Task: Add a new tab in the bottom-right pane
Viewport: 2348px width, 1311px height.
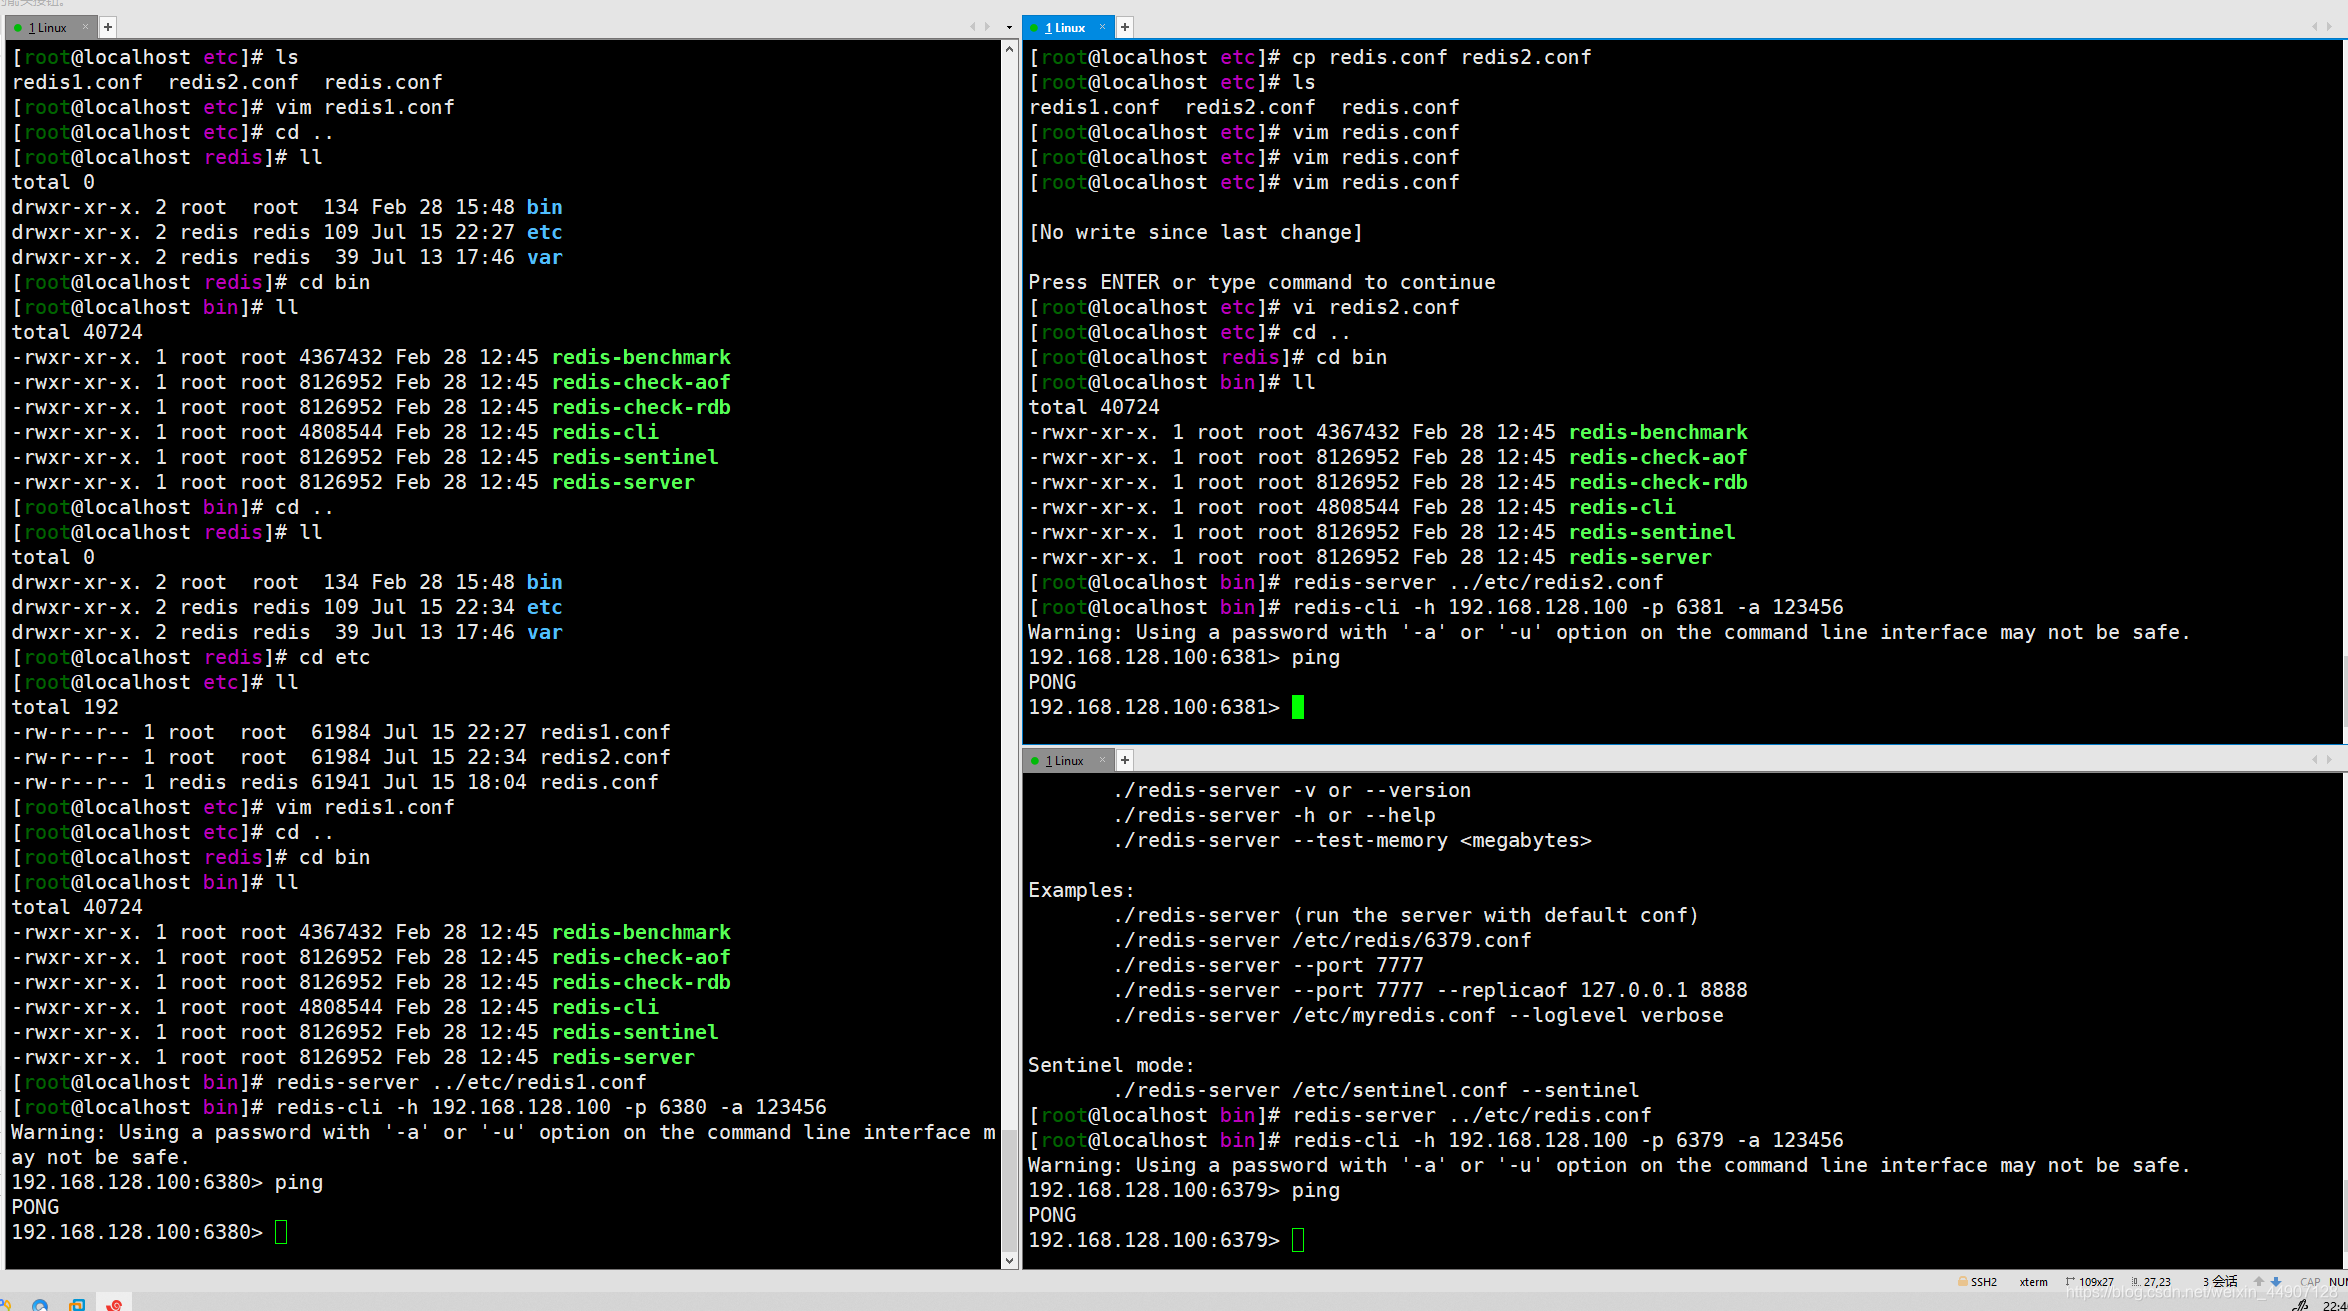Action: coord(1125,760)
